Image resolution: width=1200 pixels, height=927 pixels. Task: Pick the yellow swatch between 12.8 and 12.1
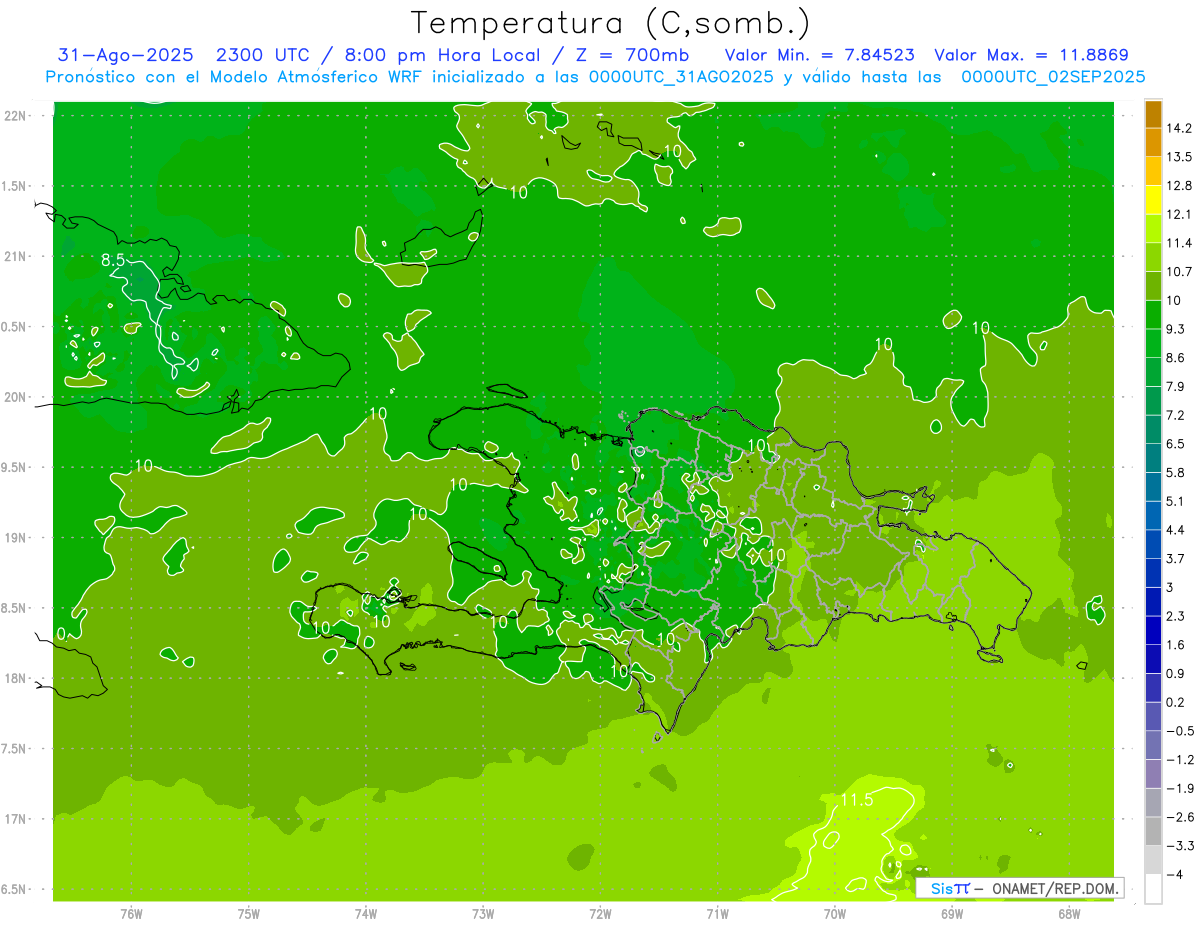click(1153, 200)
